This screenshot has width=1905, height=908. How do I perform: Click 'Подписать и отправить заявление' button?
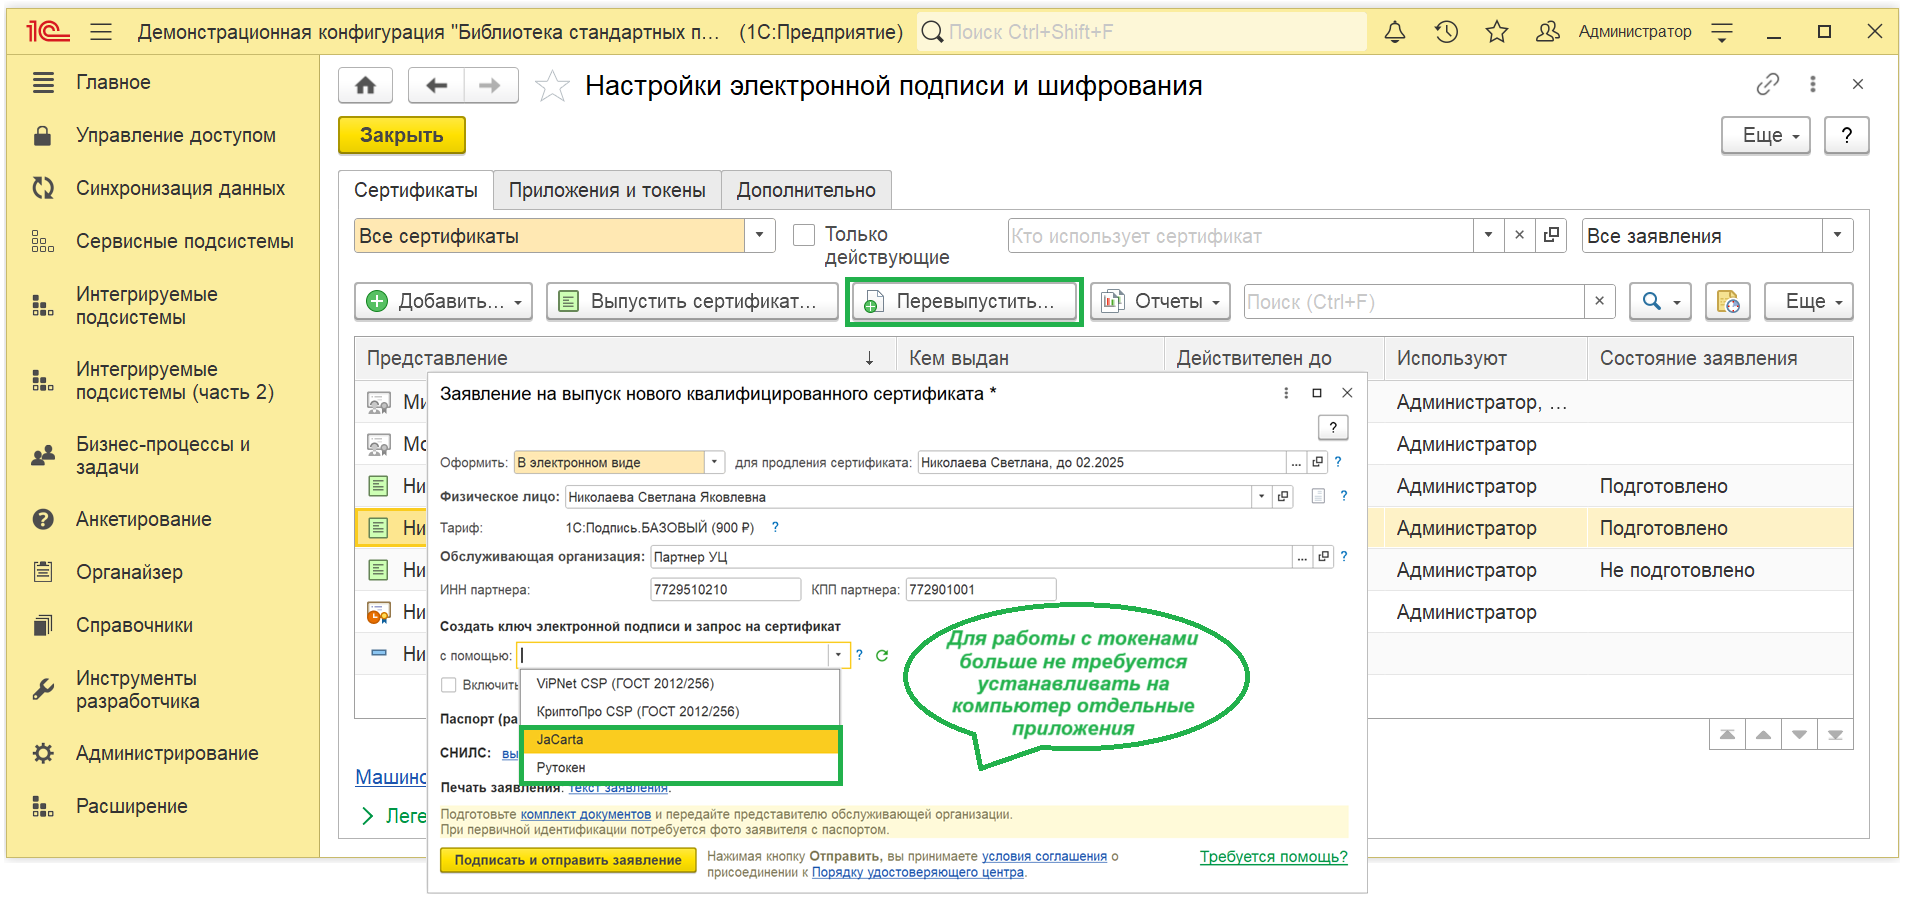pyautogui.click(x=567, y=860)
